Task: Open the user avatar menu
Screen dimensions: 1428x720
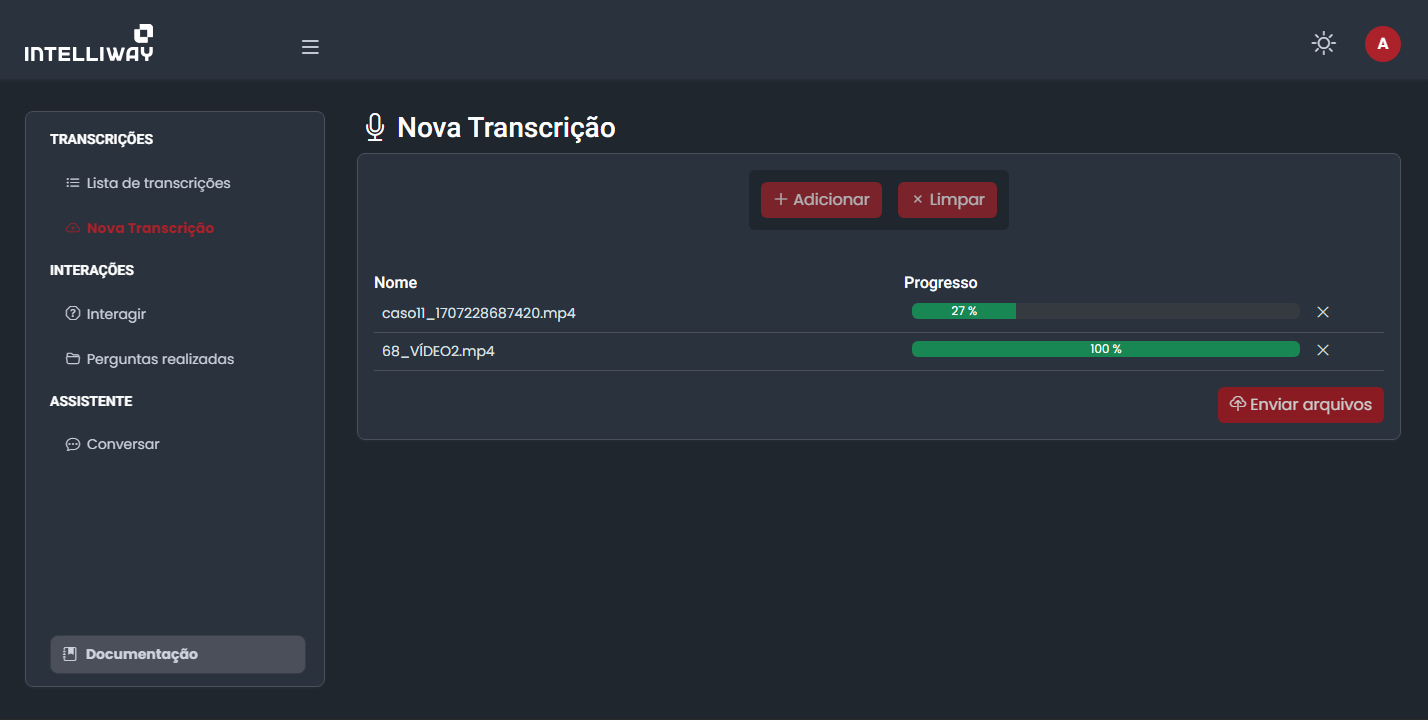Action: click(x=1382, y=44)
